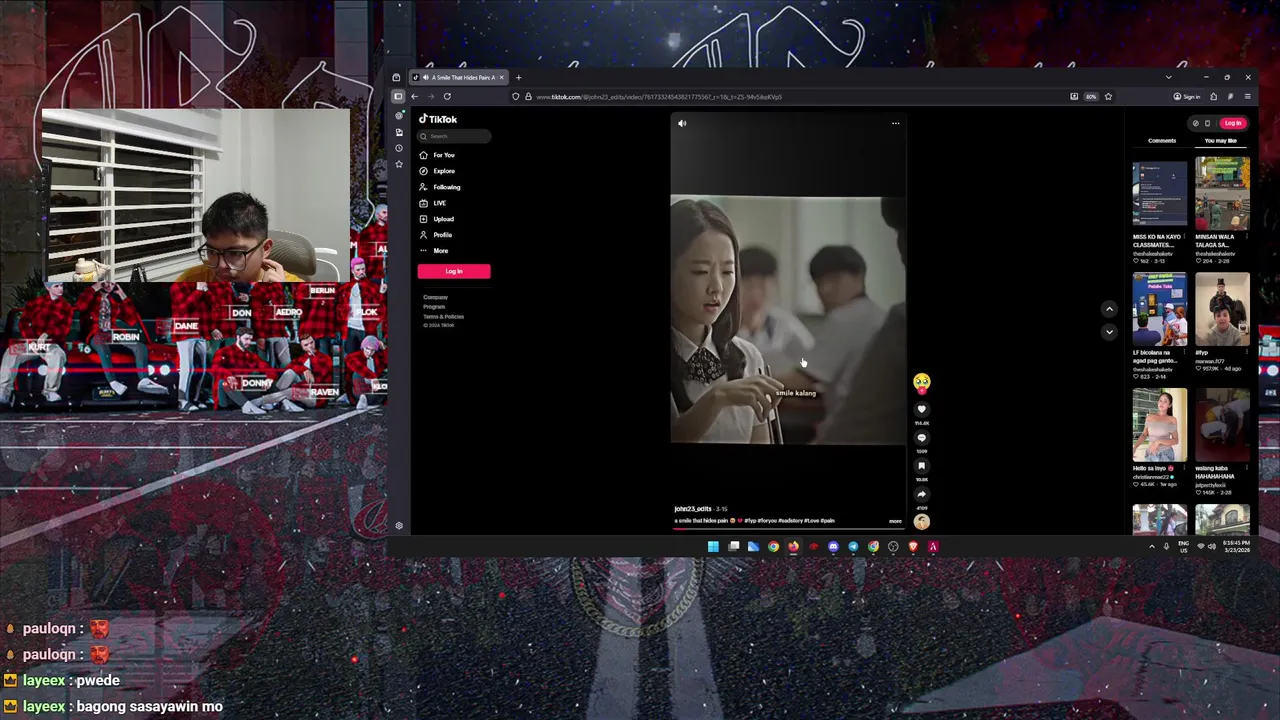Close the A Smile That Hides Pain tab
The image size is (1280, 720).
(x=502, y=78)
